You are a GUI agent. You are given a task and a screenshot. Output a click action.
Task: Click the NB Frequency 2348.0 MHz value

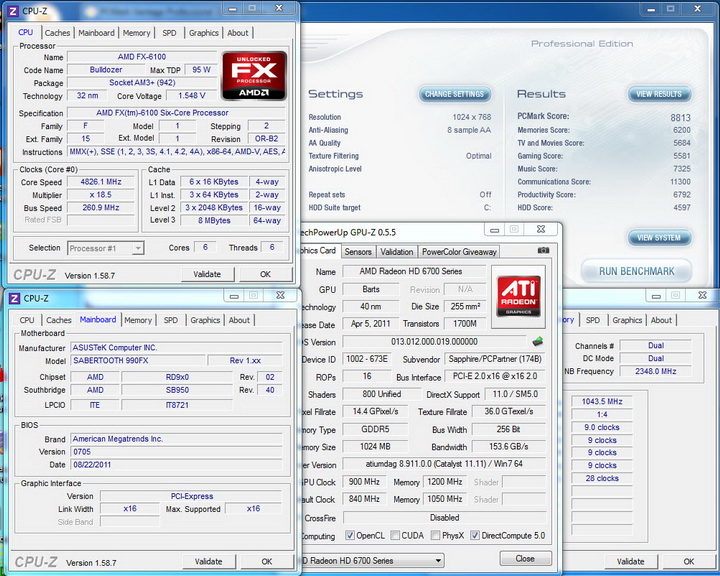[656, 371]
